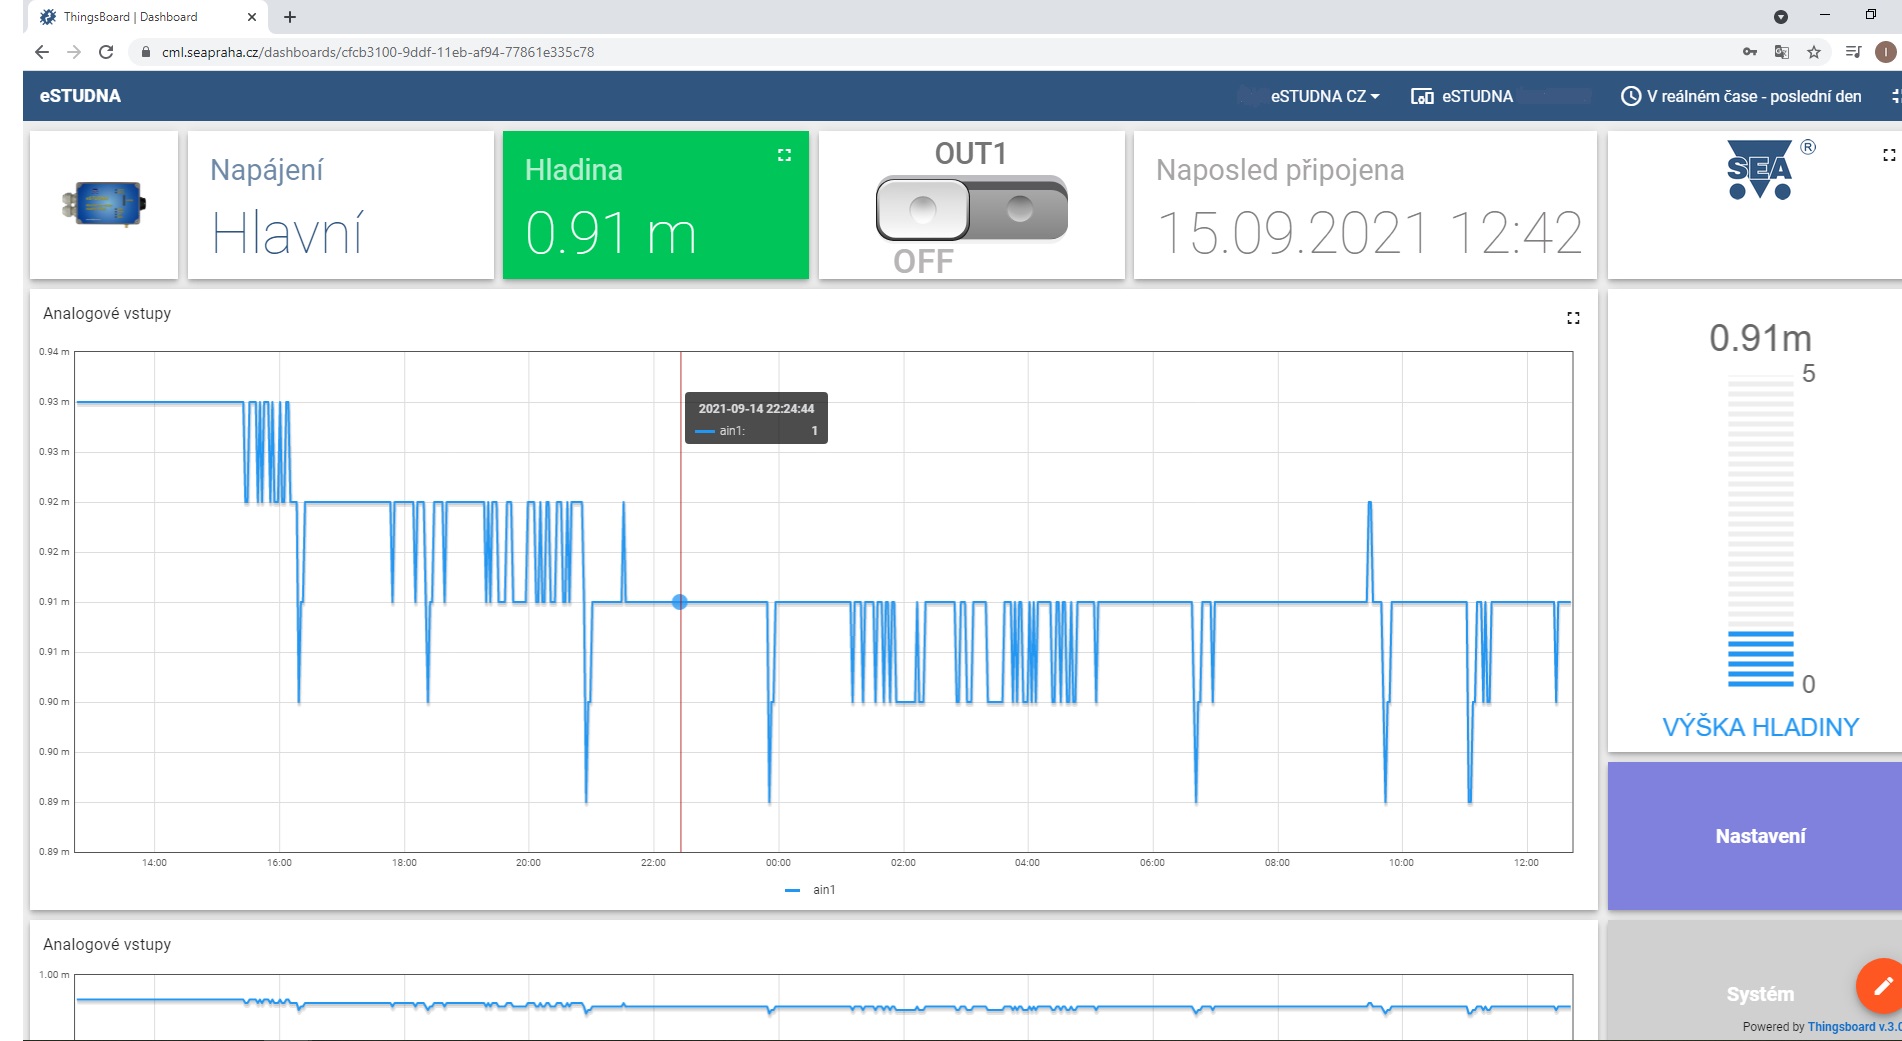Reload the ThingsBoard dashboard page

point(106,52)
